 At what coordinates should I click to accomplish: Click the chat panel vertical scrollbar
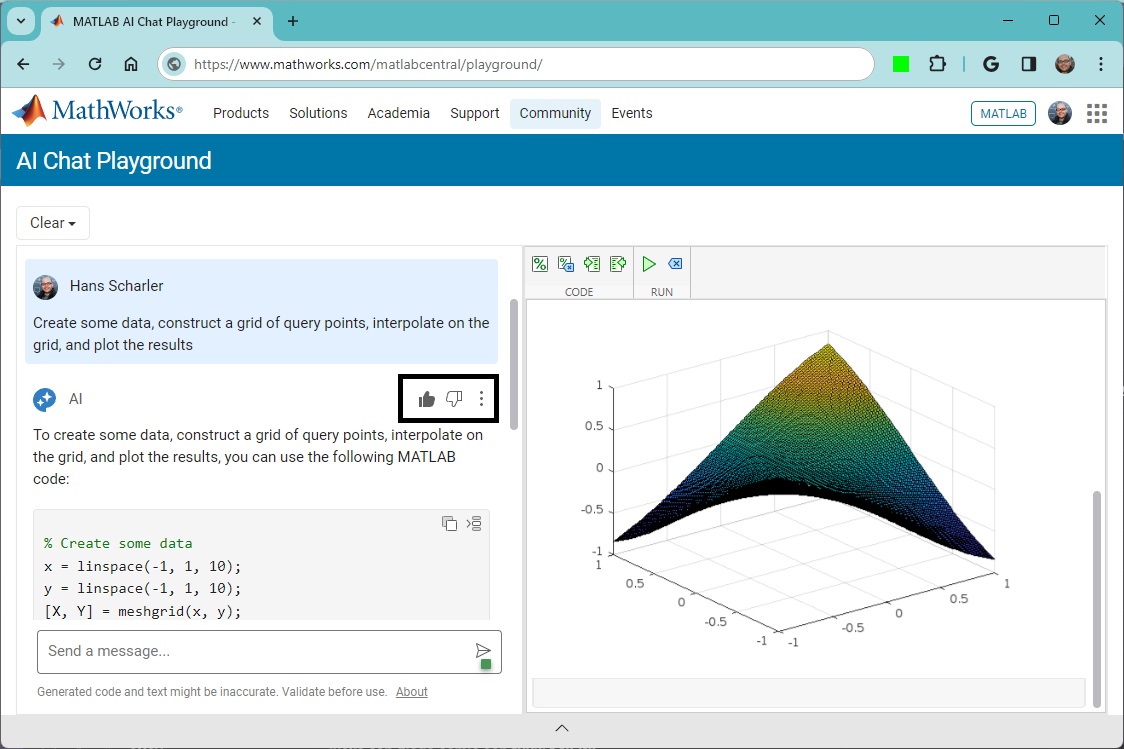(514, 365)
